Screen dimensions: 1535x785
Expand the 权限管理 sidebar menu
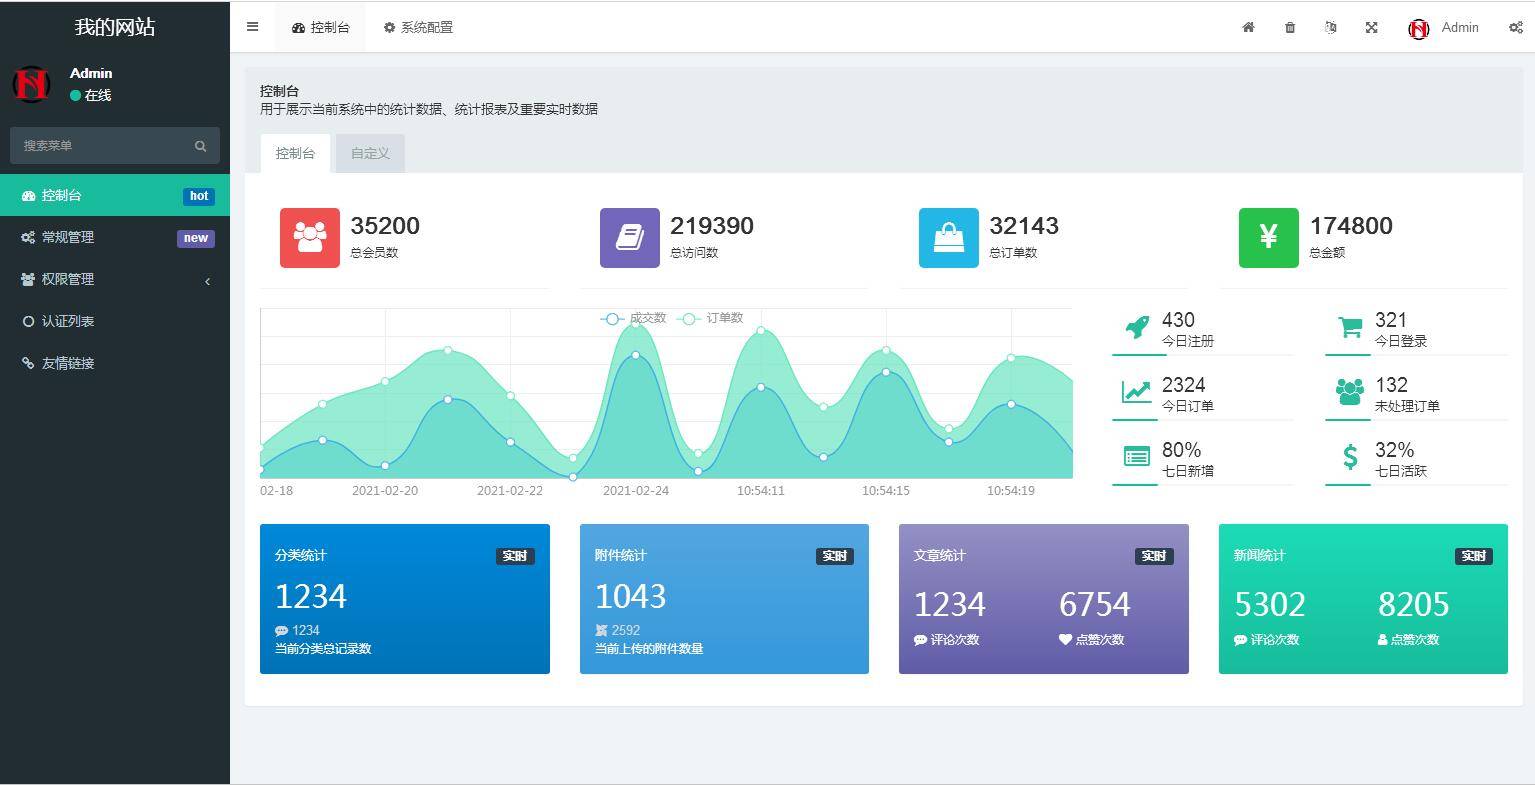[115, 280]
